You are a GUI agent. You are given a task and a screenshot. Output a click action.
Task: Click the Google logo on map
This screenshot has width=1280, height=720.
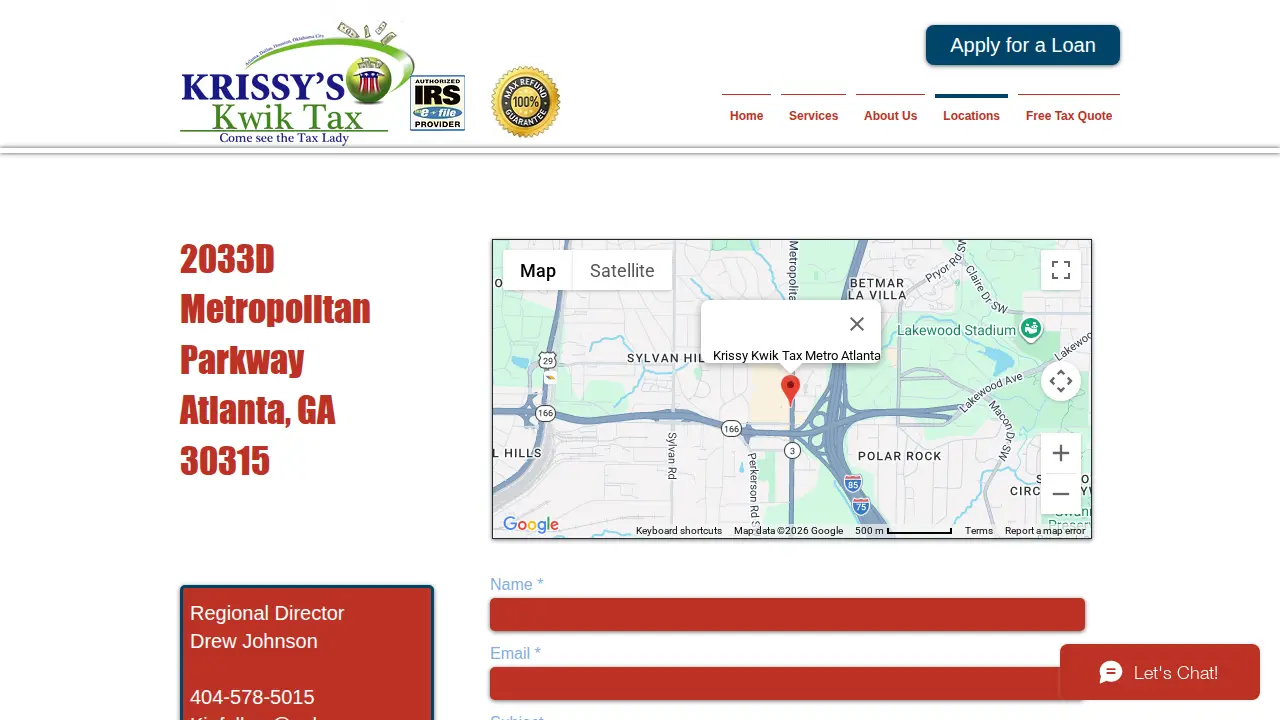click(x=531, y=525)
